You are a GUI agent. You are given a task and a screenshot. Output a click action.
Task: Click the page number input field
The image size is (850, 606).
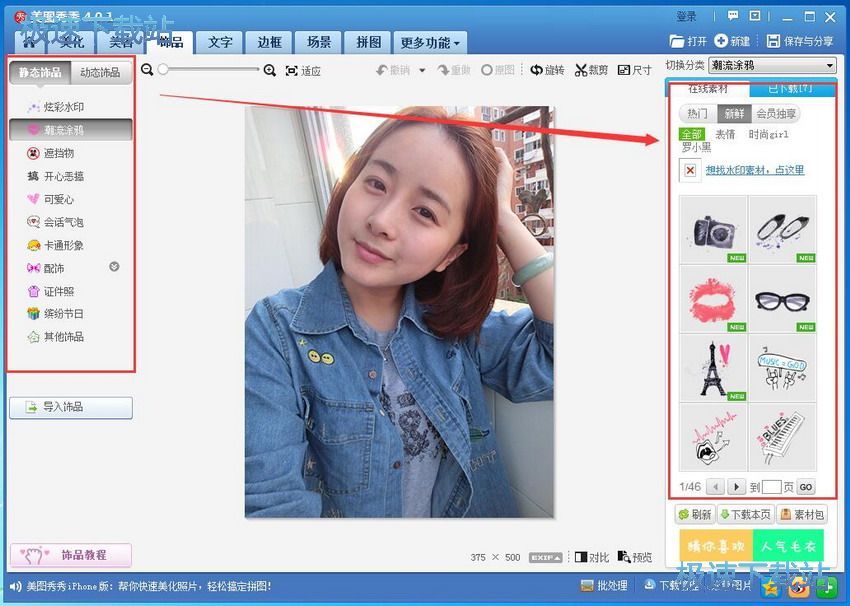tap(771, 487)
